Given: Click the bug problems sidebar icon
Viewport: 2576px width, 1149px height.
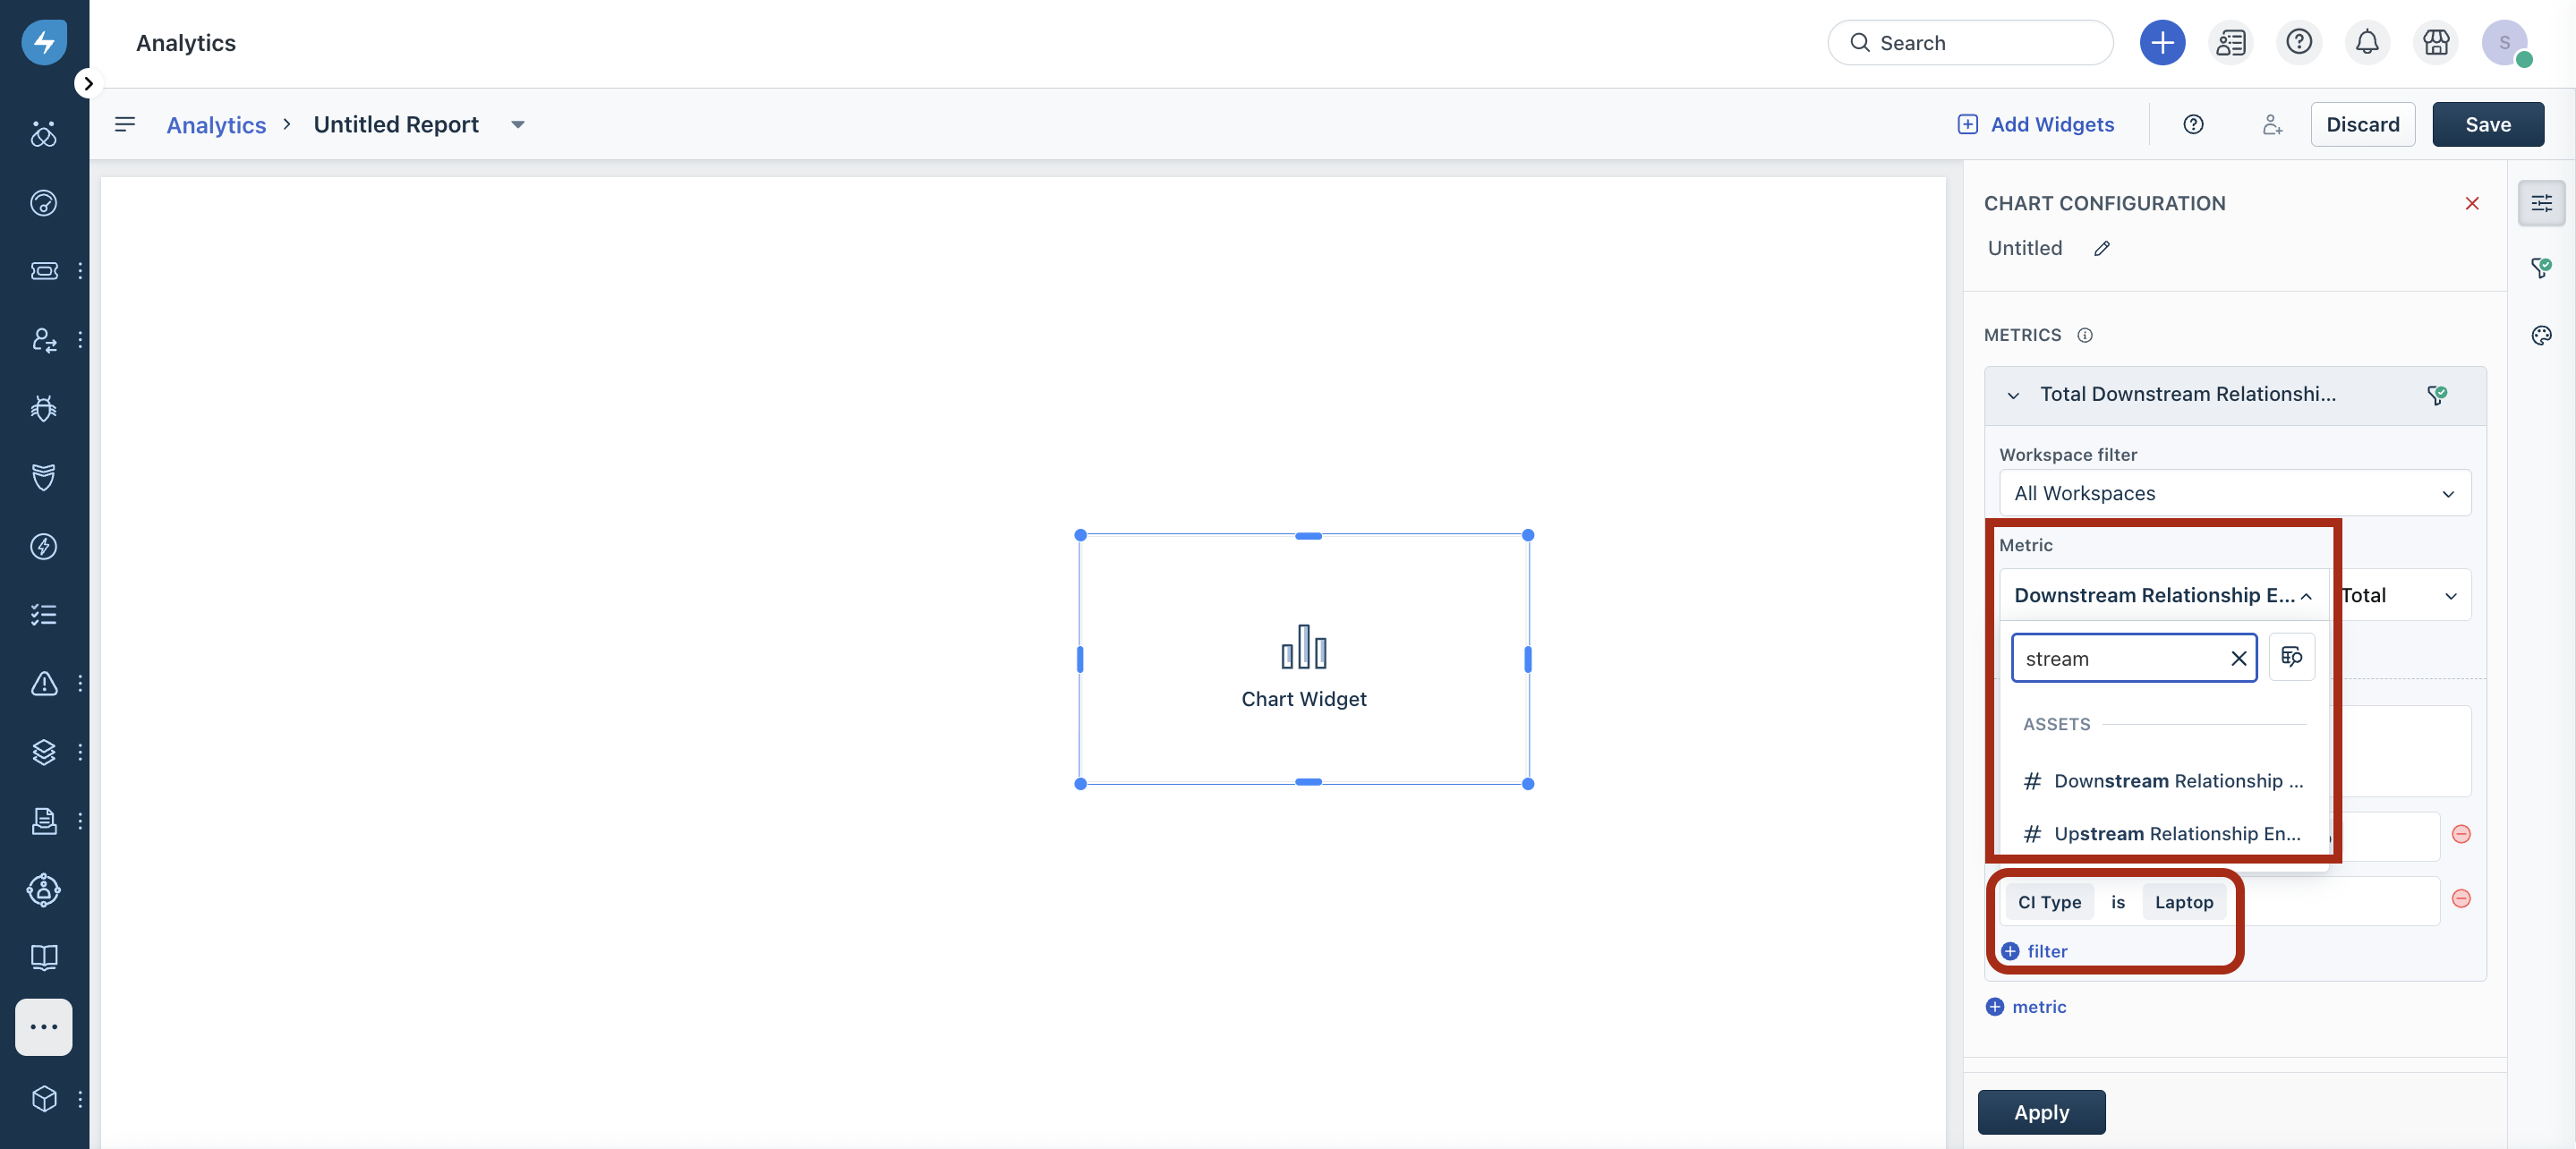Looking at the screenshot, I should point(44,408).
